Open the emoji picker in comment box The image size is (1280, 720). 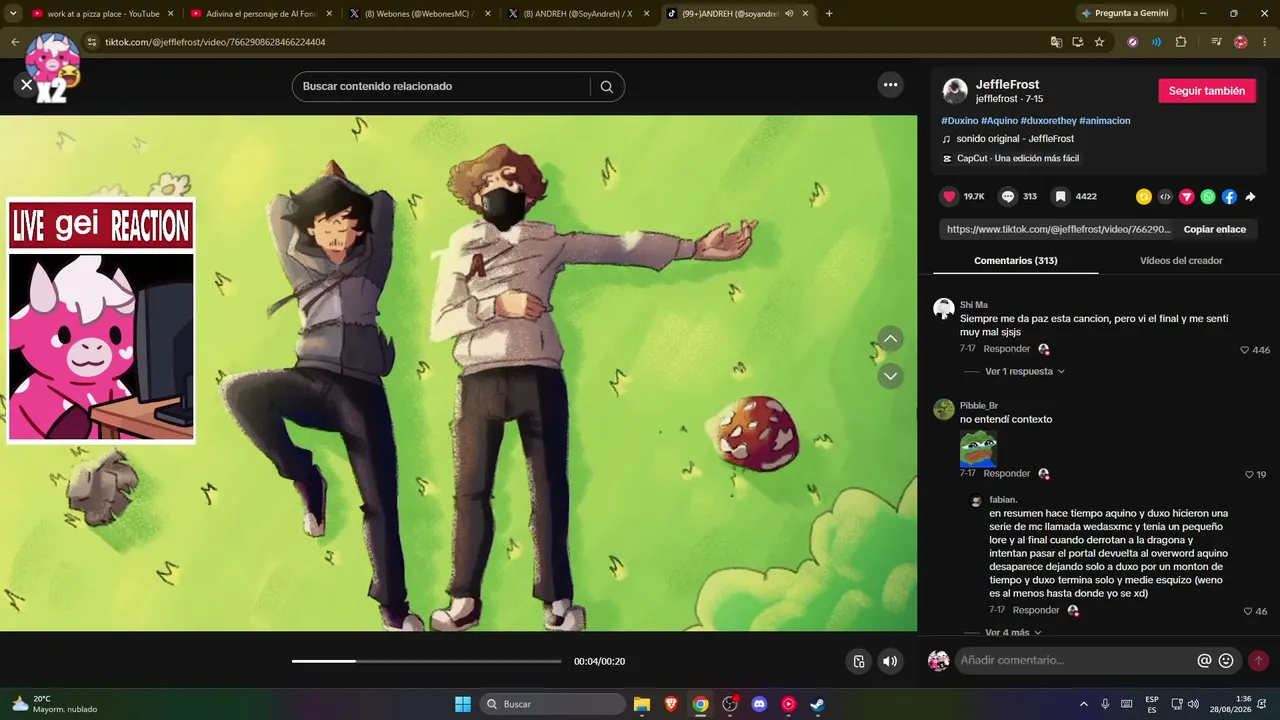pyautogui.click(x=1226, y=660)
